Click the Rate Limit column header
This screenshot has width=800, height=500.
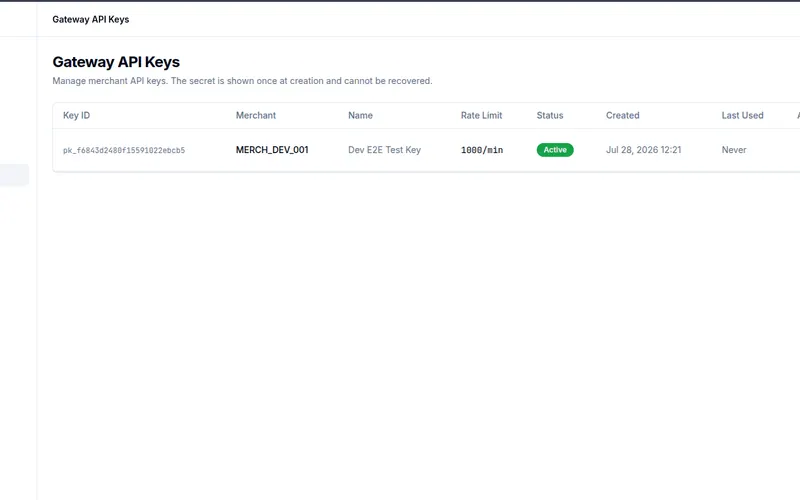[x=481, y=115]
